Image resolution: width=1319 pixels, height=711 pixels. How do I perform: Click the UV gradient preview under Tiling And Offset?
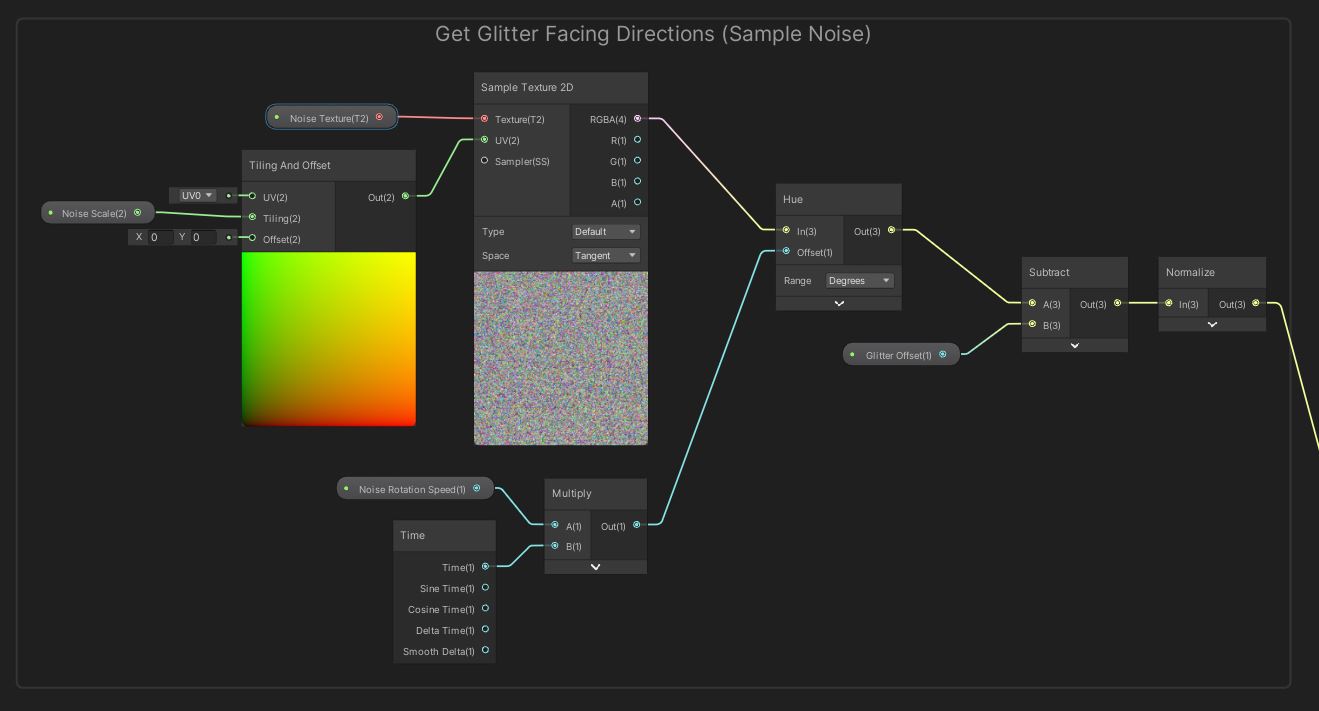coord(328,340)
